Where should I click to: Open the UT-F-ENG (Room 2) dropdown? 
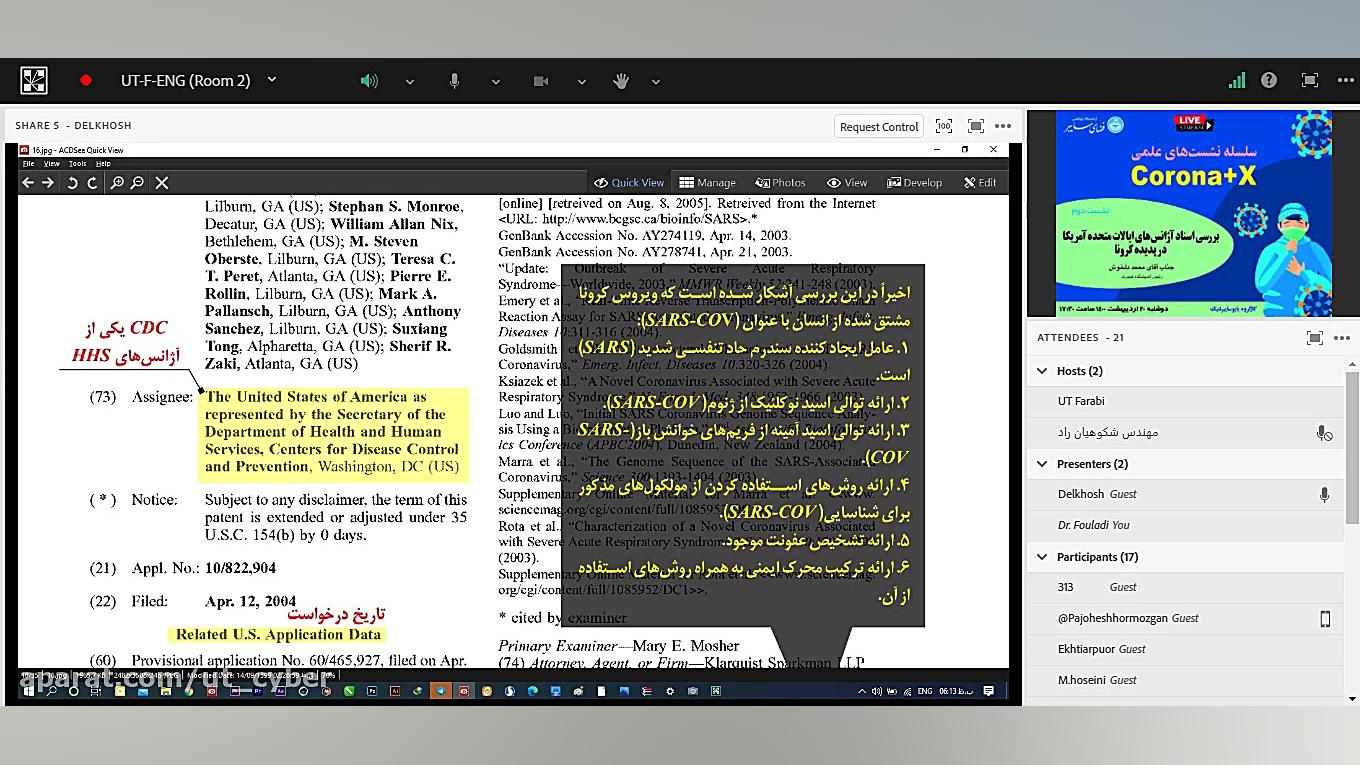tap(270, 80)
